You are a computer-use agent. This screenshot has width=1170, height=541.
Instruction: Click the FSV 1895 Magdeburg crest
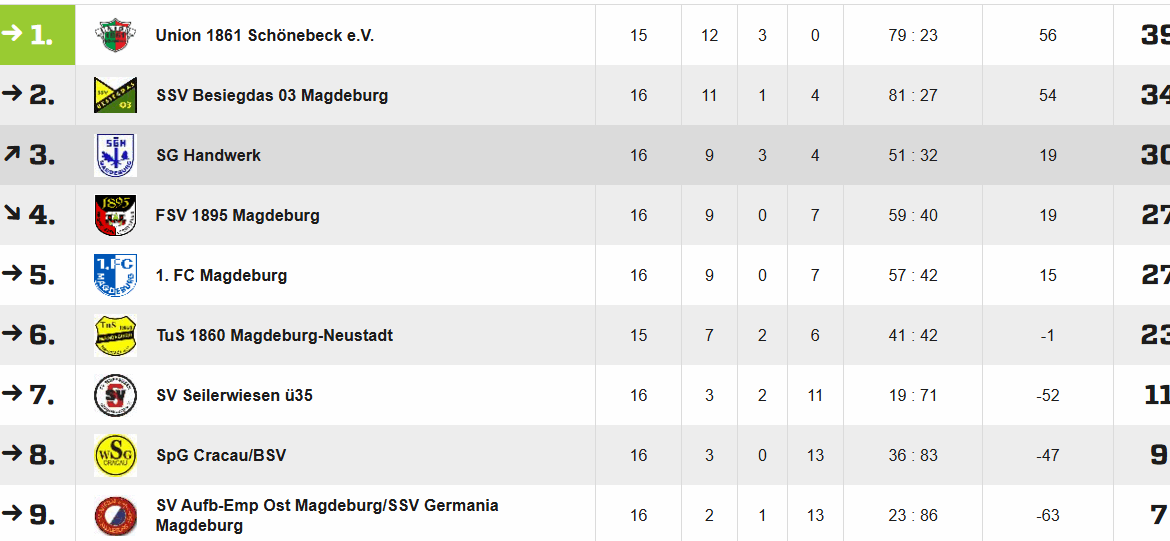[116, 215]
